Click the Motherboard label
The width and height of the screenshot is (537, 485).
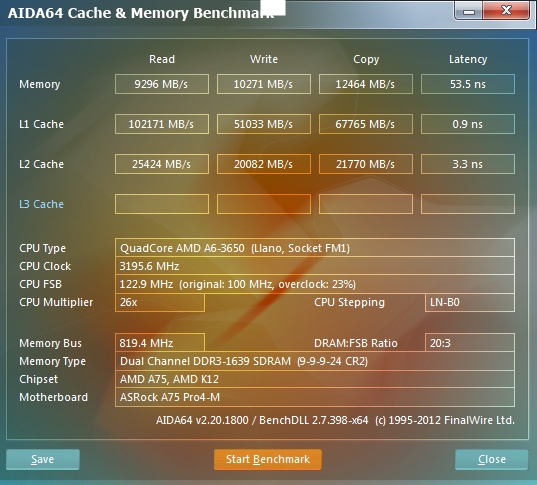click(x=53, y=397)
